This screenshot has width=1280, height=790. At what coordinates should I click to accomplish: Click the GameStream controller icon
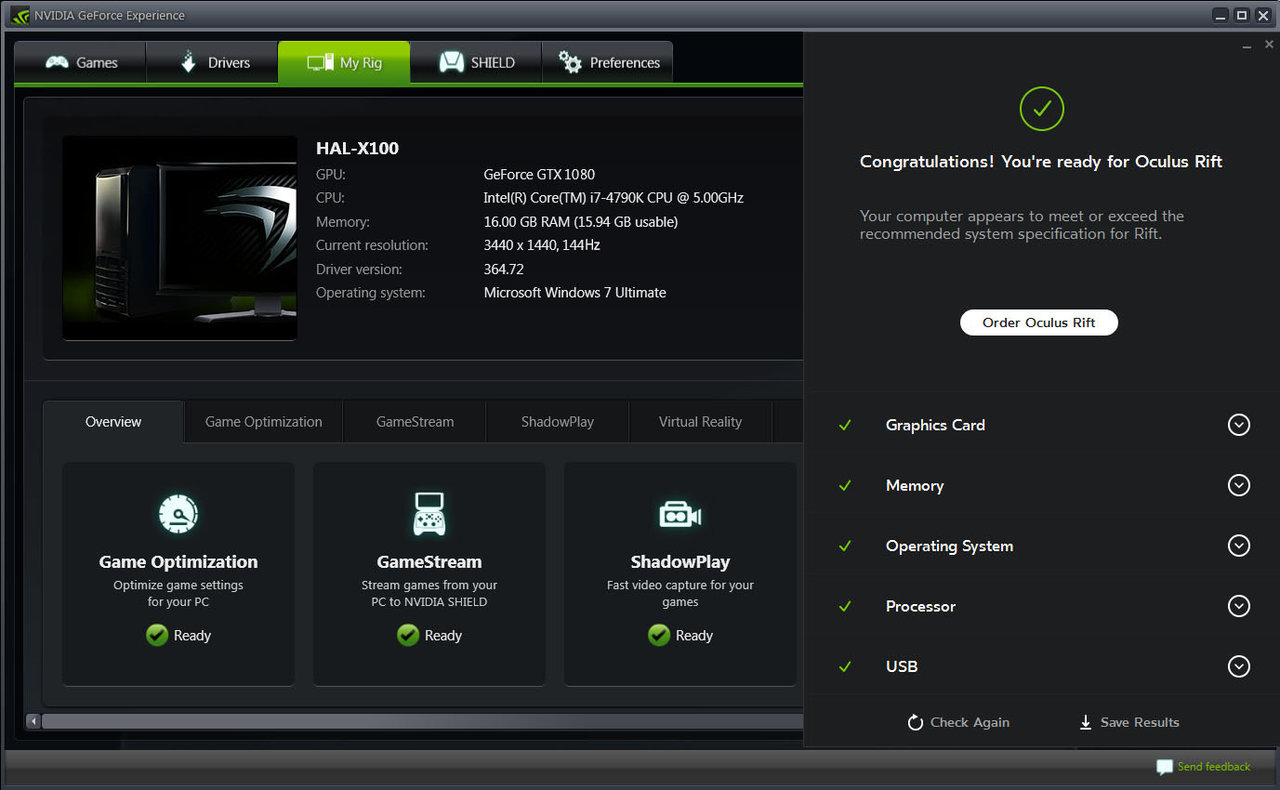(x=429, y=513)
